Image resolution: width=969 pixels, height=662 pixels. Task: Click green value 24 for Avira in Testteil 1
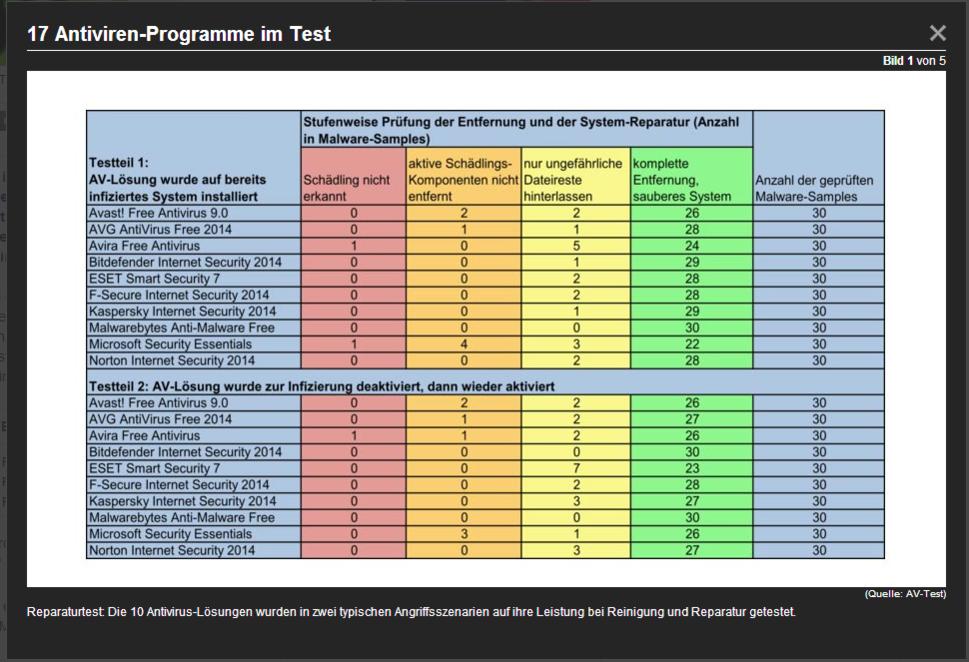tap(692, 246)
